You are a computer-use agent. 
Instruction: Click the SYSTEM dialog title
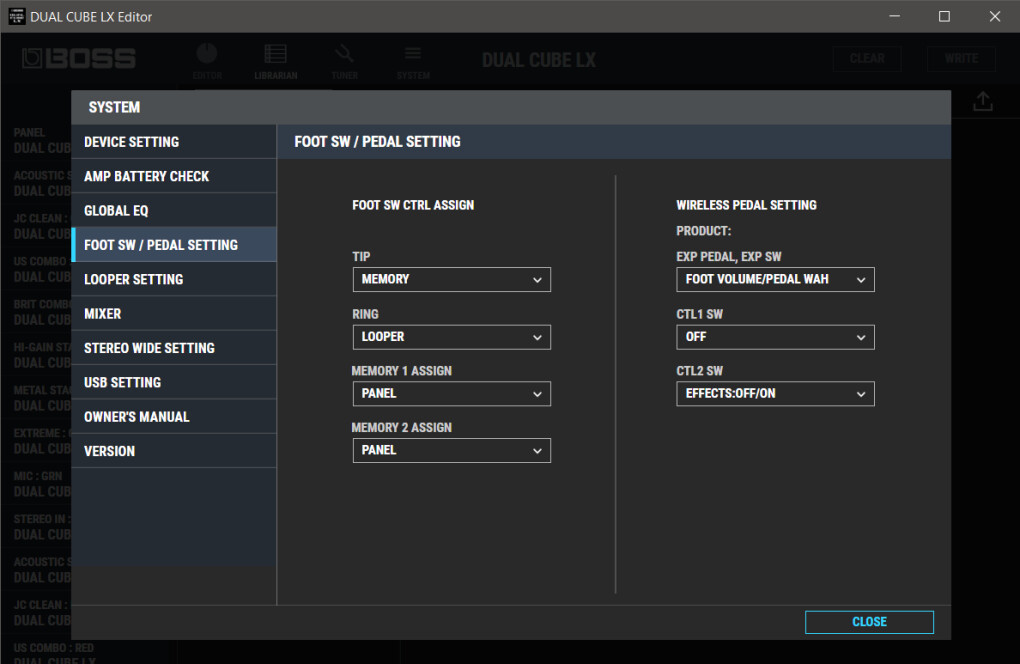point(114,107)
